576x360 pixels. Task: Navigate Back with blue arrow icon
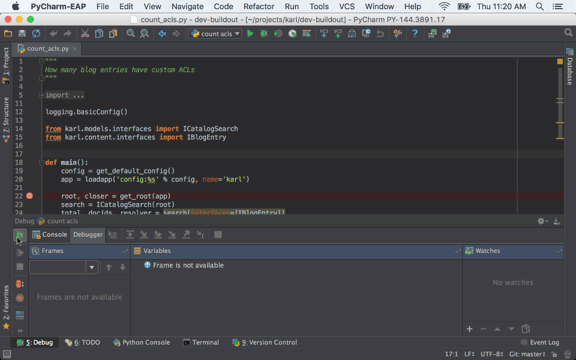pyautogui.click(x=162, y=34)
